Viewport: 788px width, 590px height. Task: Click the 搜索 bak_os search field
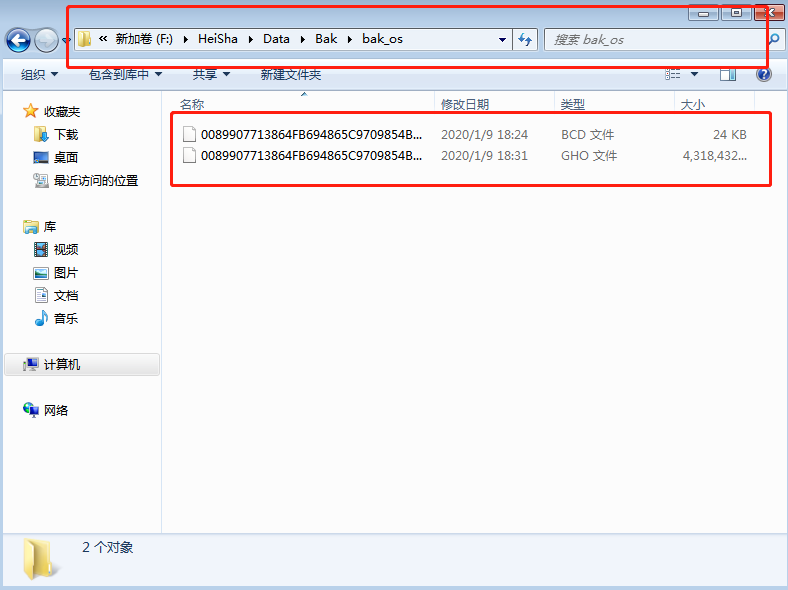coord(650,40)
